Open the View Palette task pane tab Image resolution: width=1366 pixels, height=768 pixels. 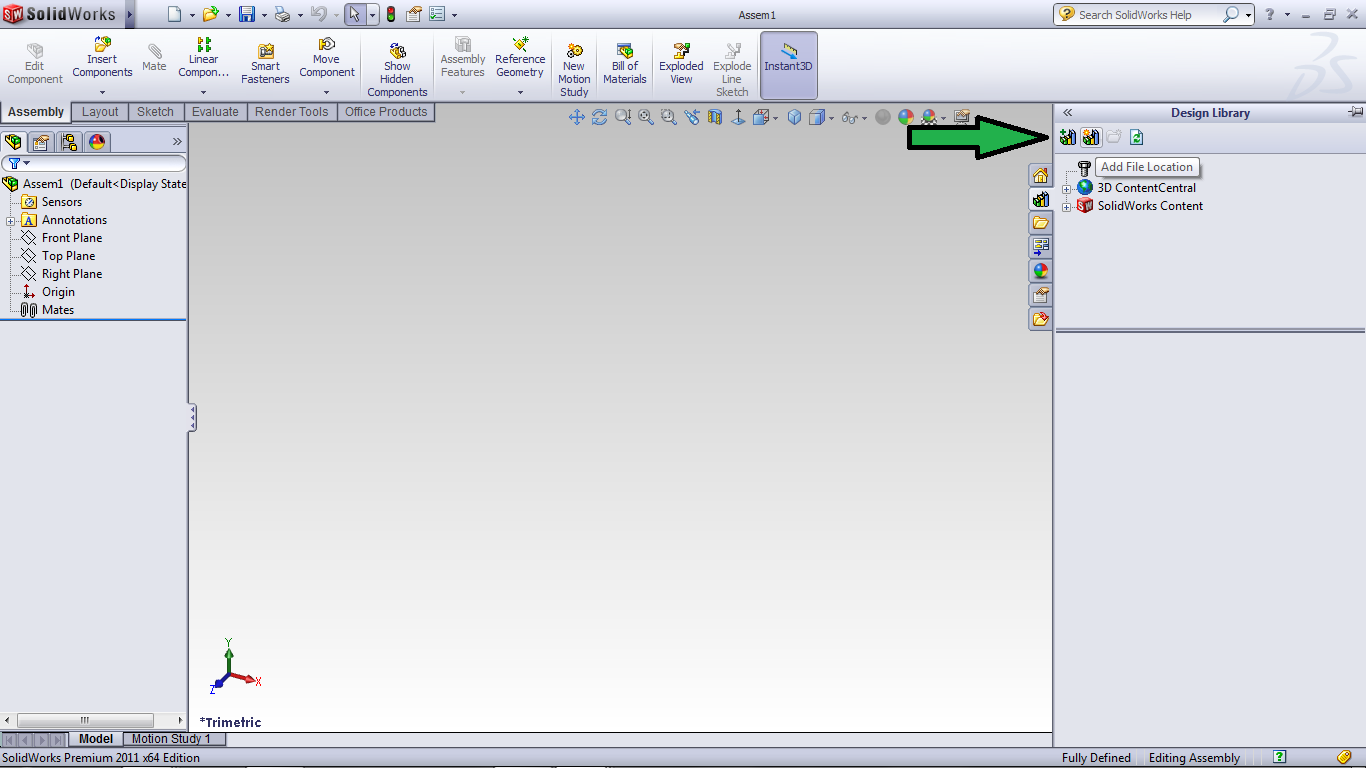tap(1041, 247)
